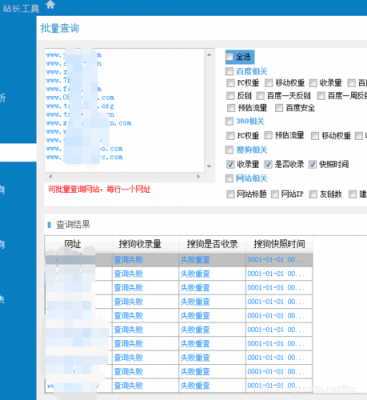367x400 pixels.
Task: Click inside the batch URL text area
Action: click(x=125, y=111)
